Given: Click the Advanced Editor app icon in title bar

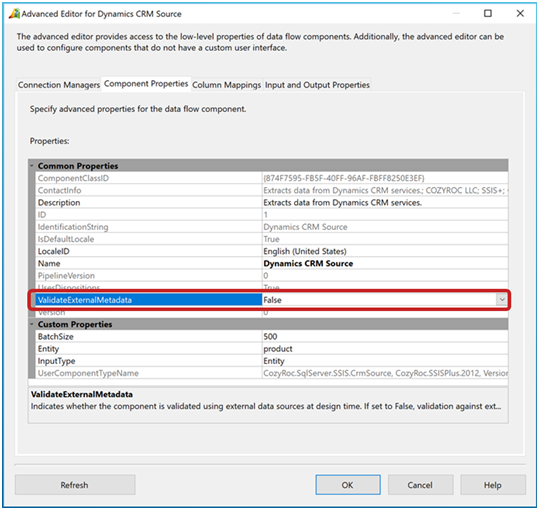Looking at the screenshot, I should pos(14,13).
